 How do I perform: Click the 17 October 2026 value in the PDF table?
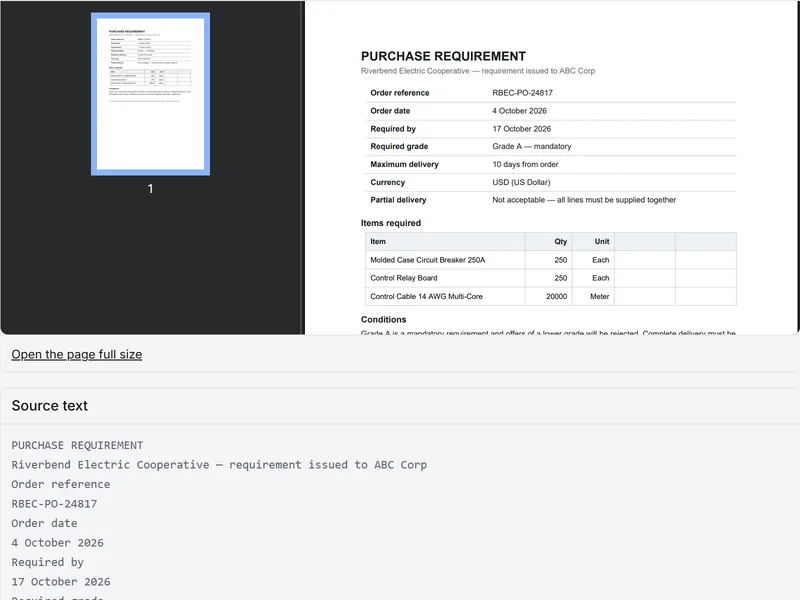pyautogui.click(x=521, y=129)
